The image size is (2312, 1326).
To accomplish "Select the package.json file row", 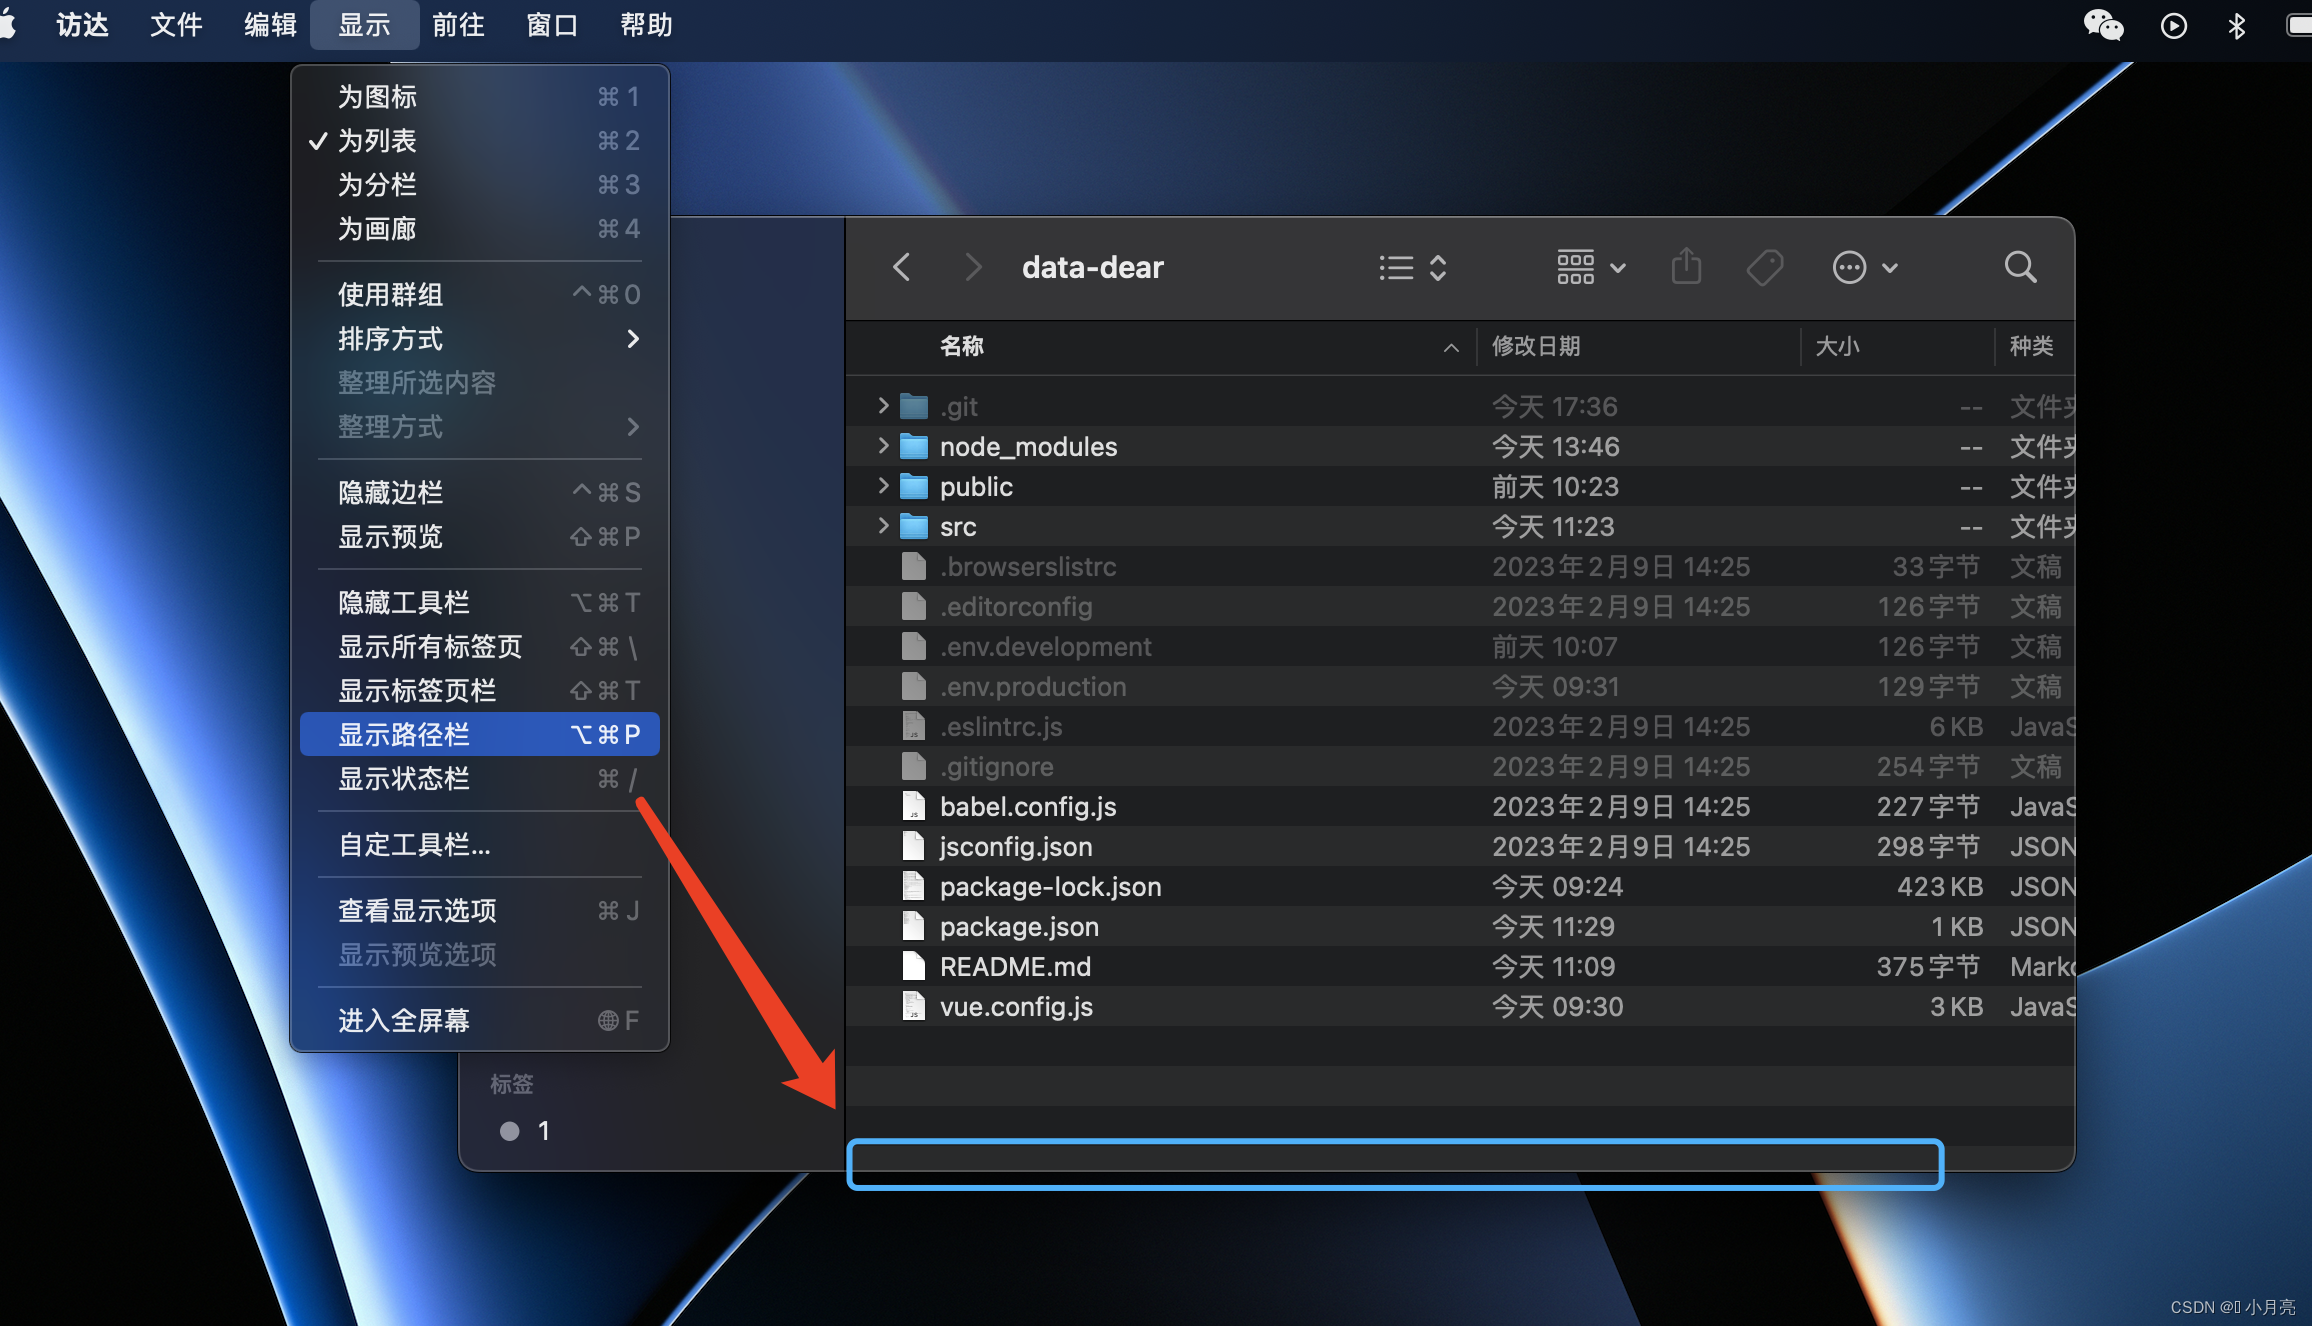I will [x=1460, y=926].
